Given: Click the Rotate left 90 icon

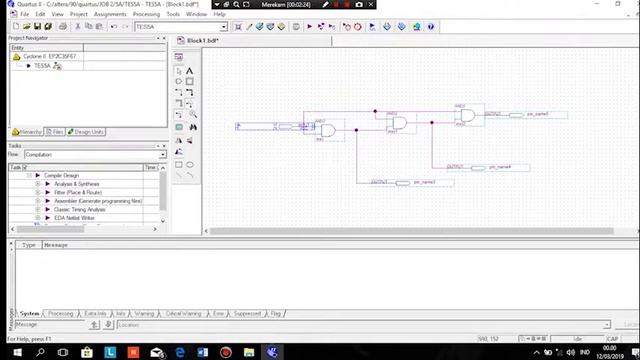Looking at the screenshot, I should click(x=179, y=152).
